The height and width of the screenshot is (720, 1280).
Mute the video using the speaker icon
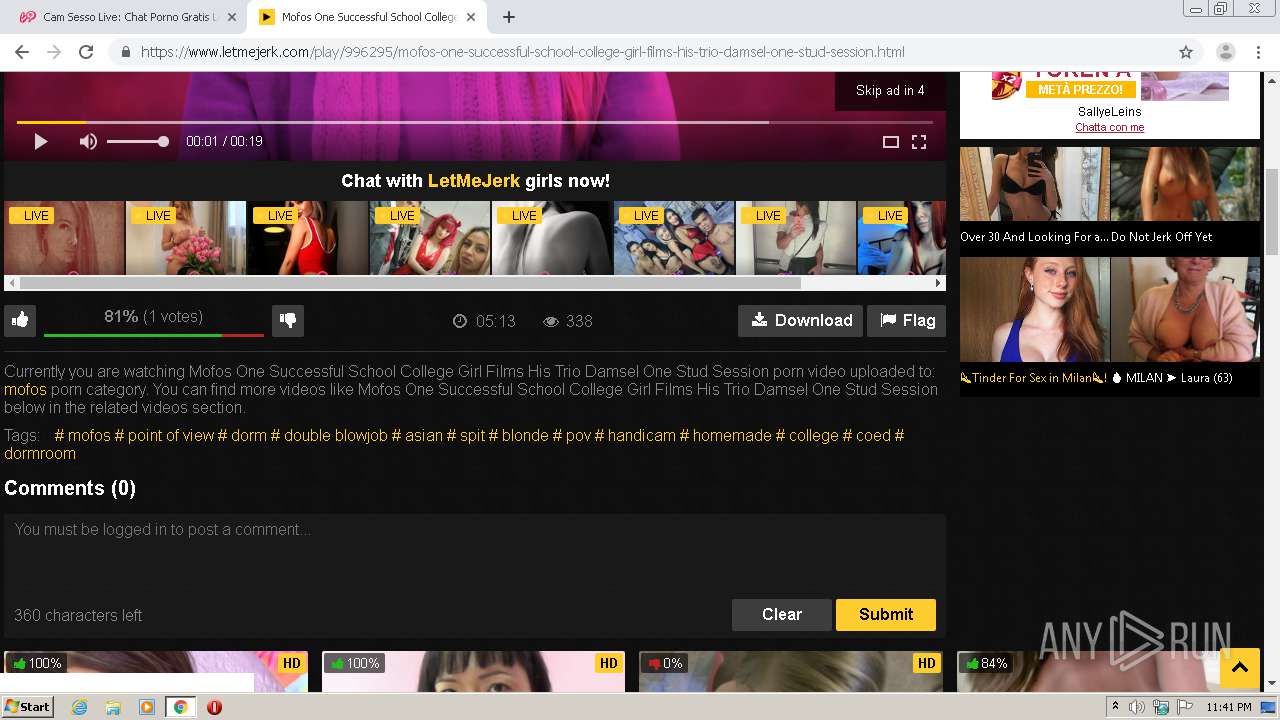click(x=88, y=142)
